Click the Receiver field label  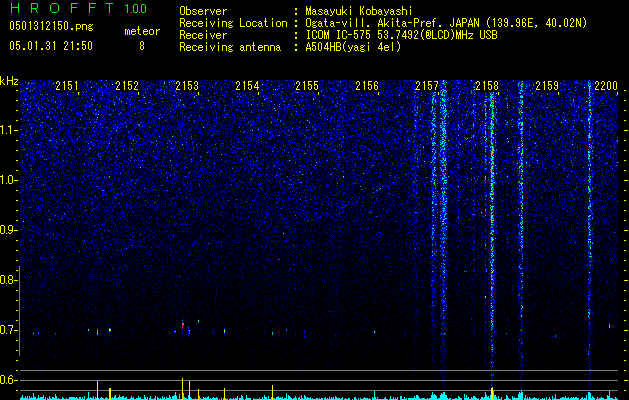pos(203,35)
